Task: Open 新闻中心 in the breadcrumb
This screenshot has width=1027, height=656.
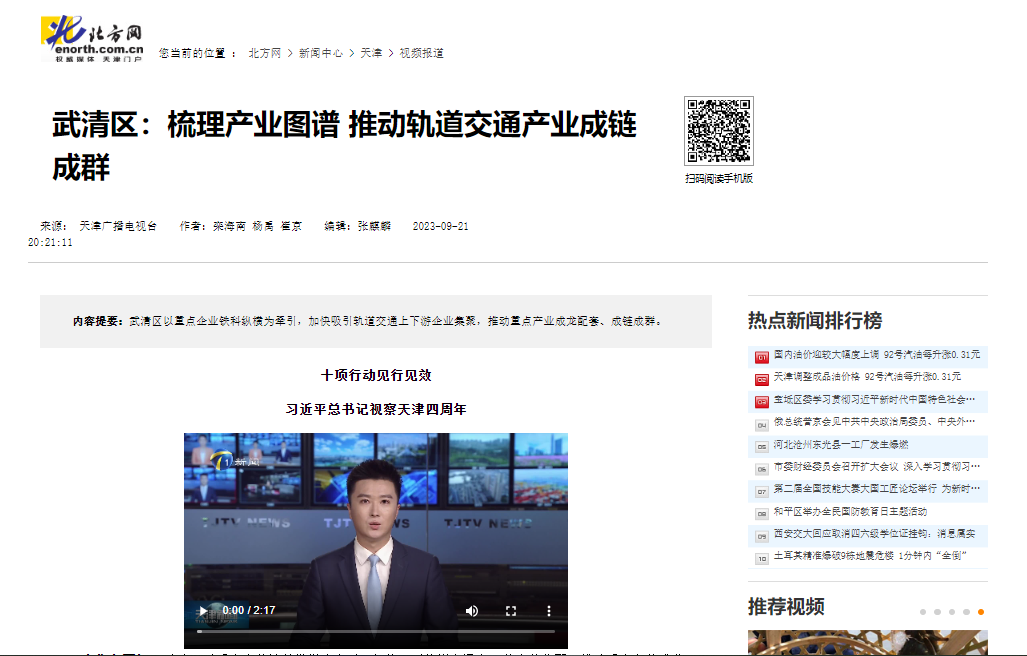Action: point(318,52)
